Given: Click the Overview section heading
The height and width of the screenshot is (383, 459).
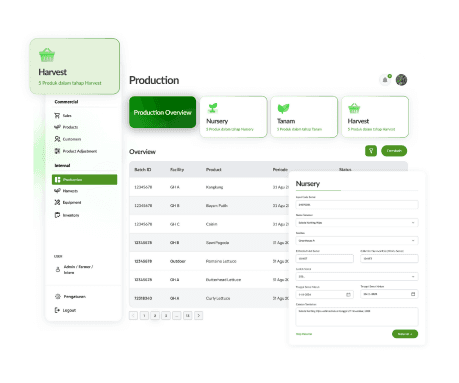Looking at the screenshot, I should (142, 152).
